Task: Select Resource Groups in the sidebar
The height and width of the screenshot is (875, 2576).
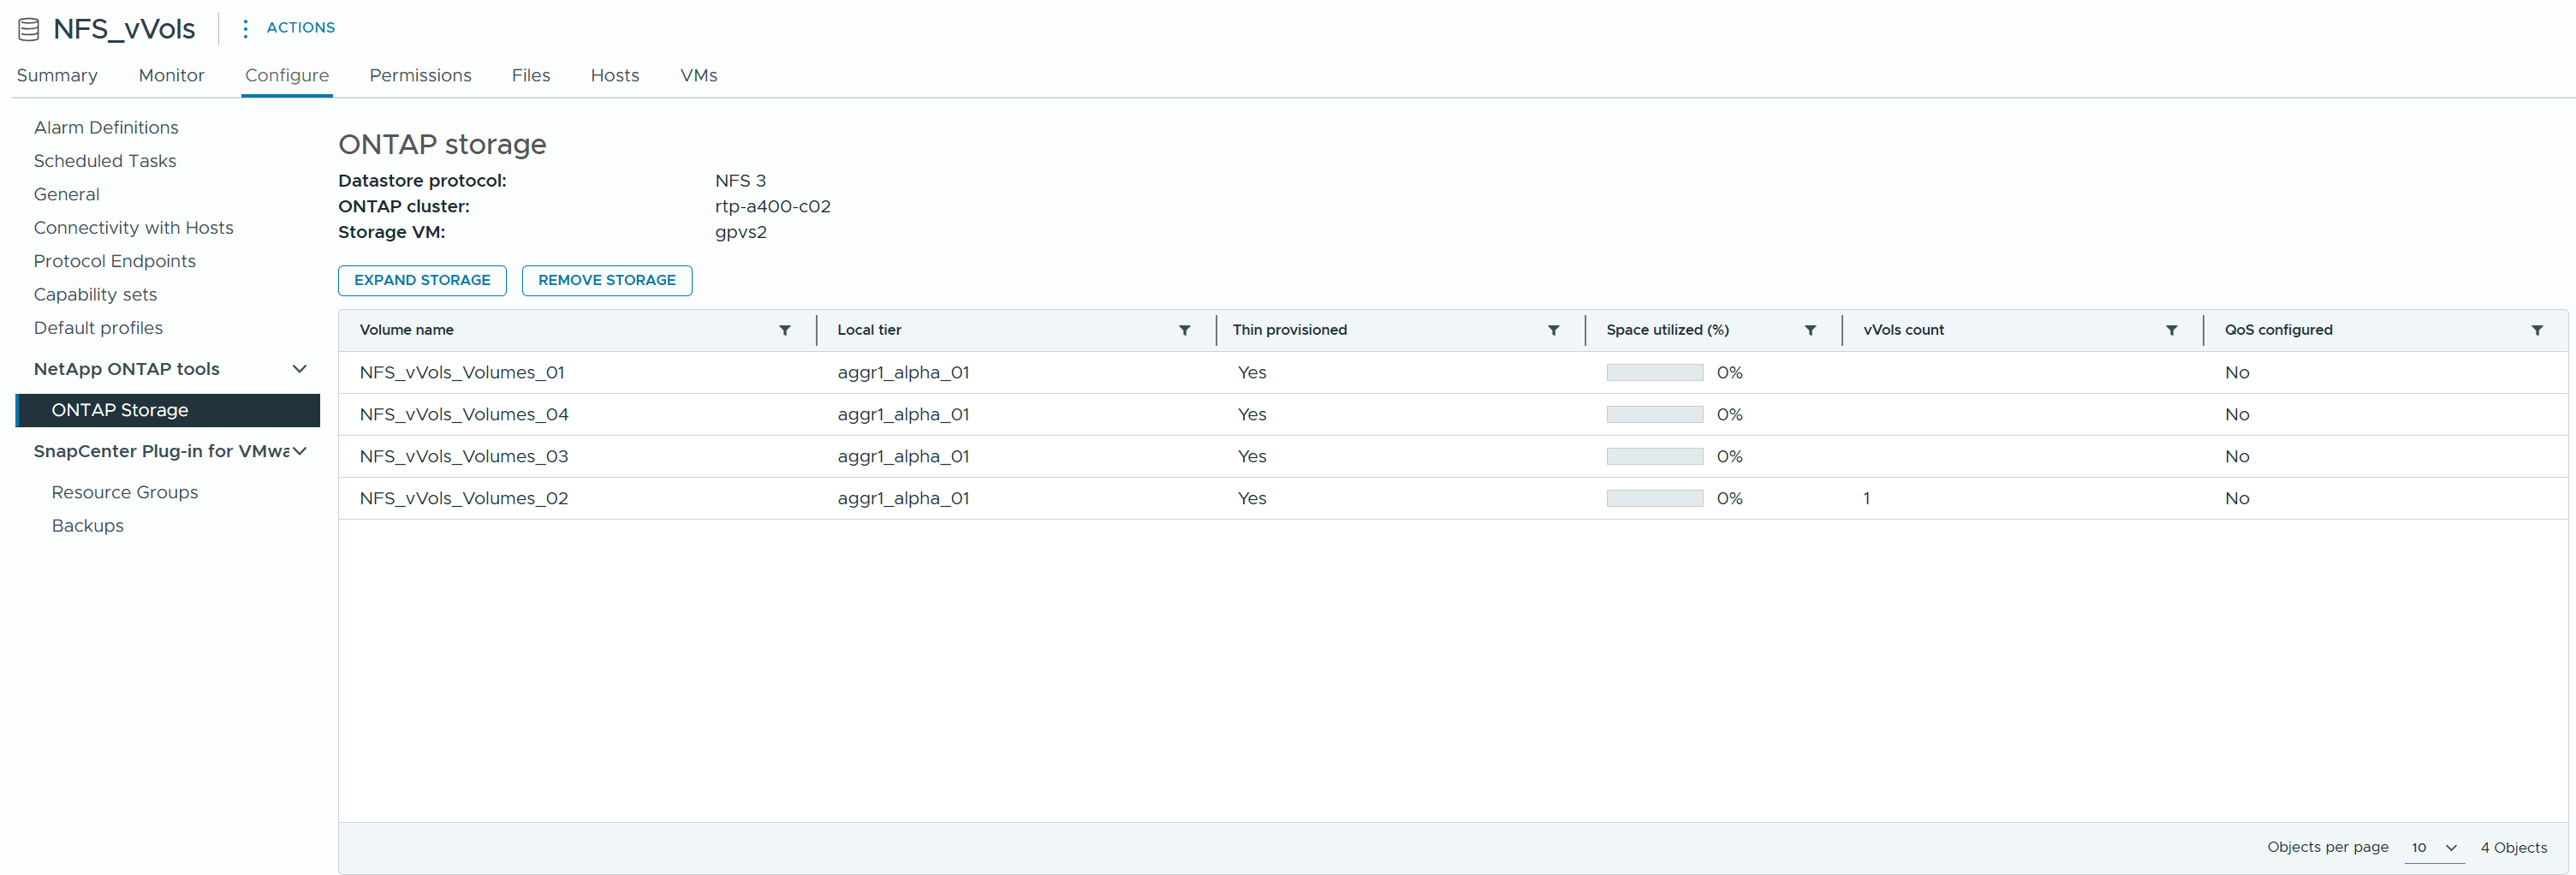Action: click(124, 492)
